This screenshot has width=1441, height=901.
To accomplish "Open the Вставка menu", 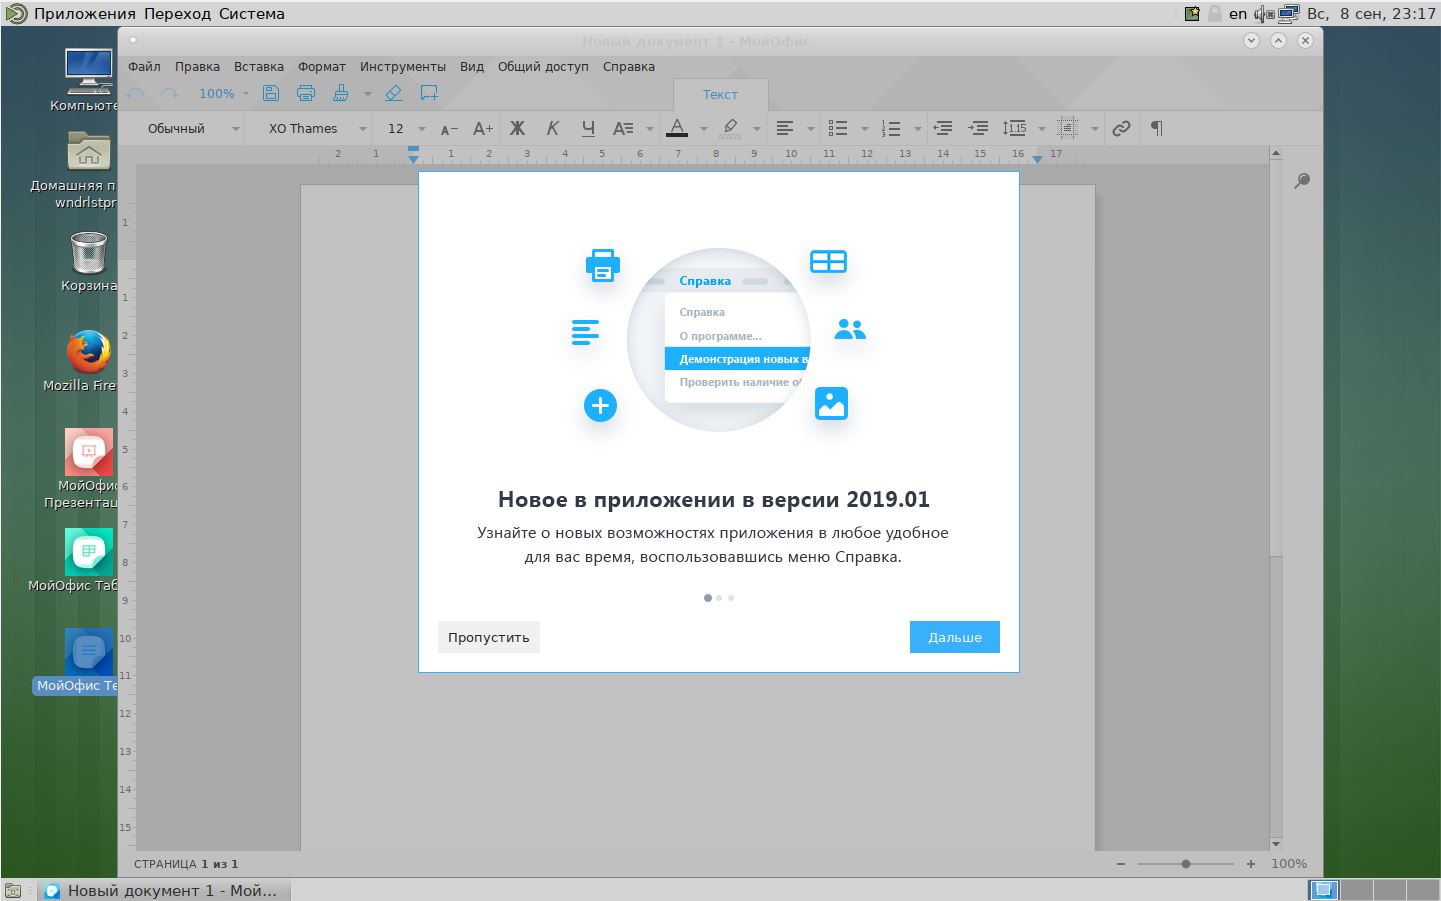I will pos(259,66).
